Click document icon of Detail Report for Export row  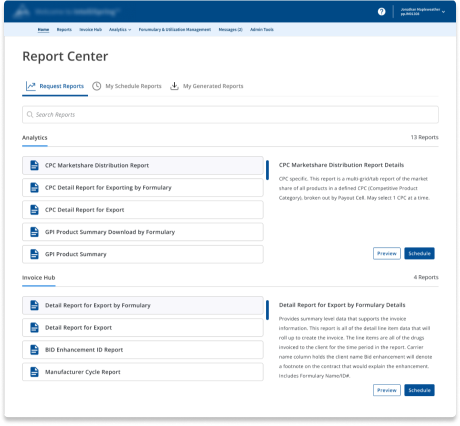[x=34, y=328]
